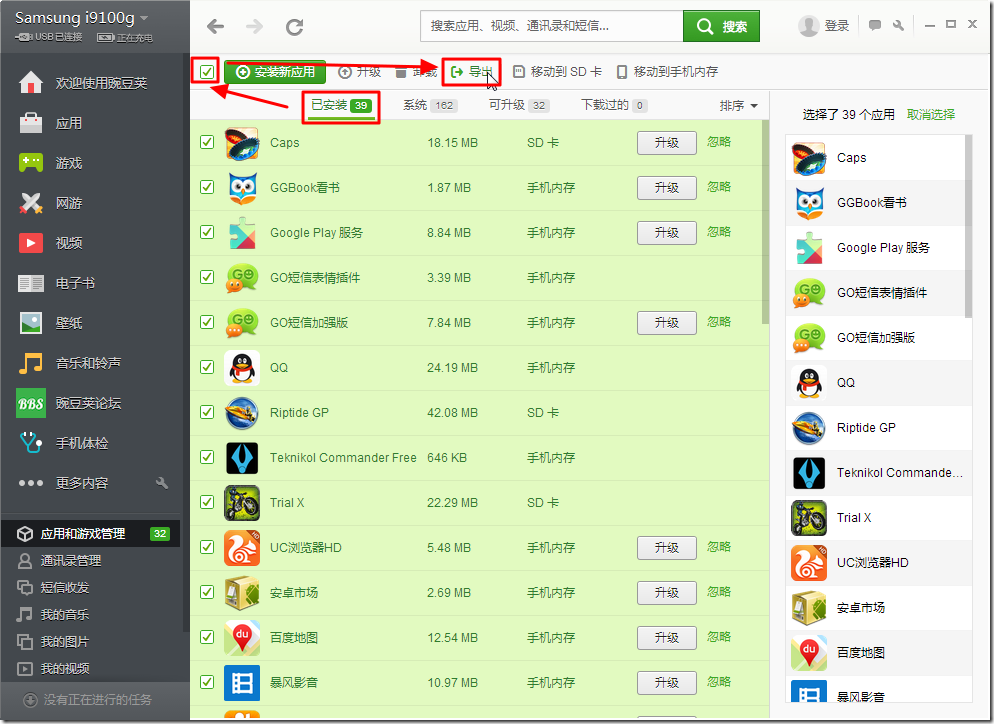Reload with the refresh icon
The image size is (994, 724).
pyautogui.click(x=294, y=27)
